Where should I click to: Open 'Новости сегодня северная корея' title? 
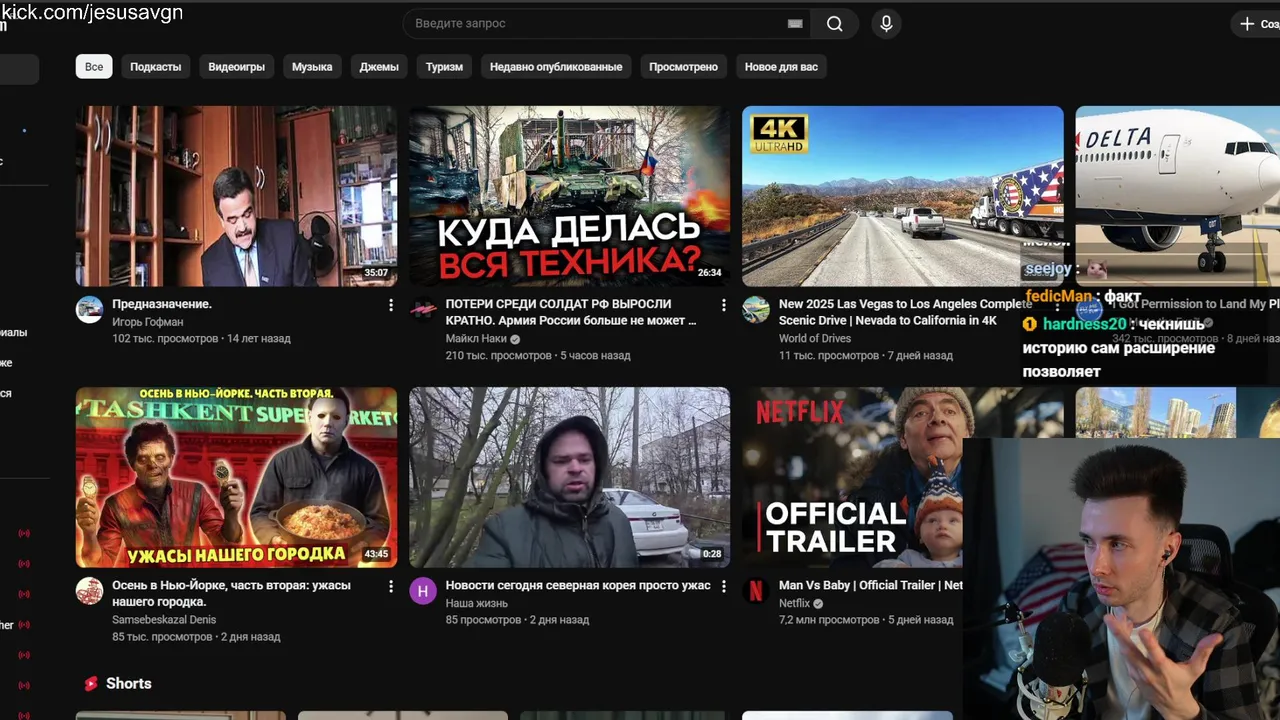pyautogui.click(x=578, y=585)
